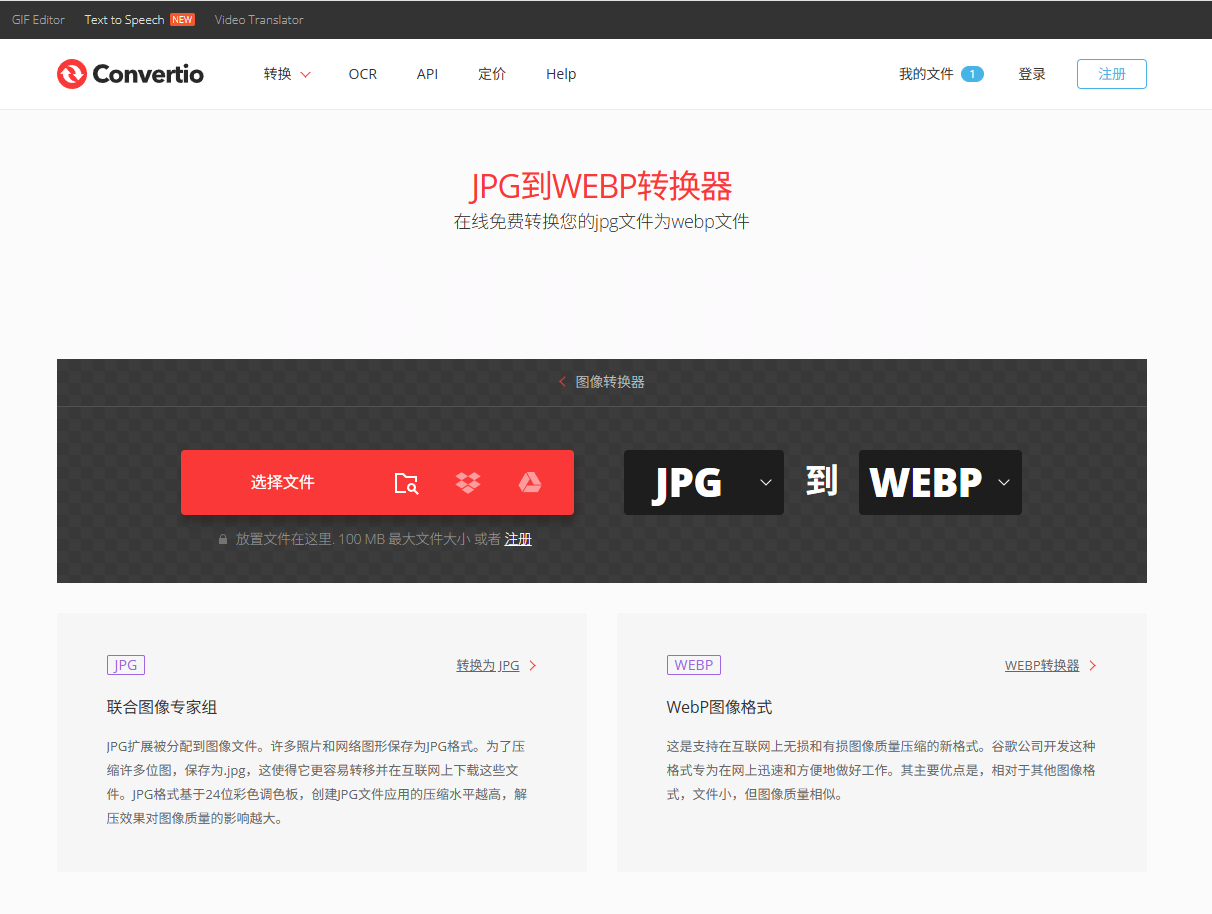This screenshot has width=1212, height=914.
Task: Upload files from Google Drive
Action: [531, 482]
